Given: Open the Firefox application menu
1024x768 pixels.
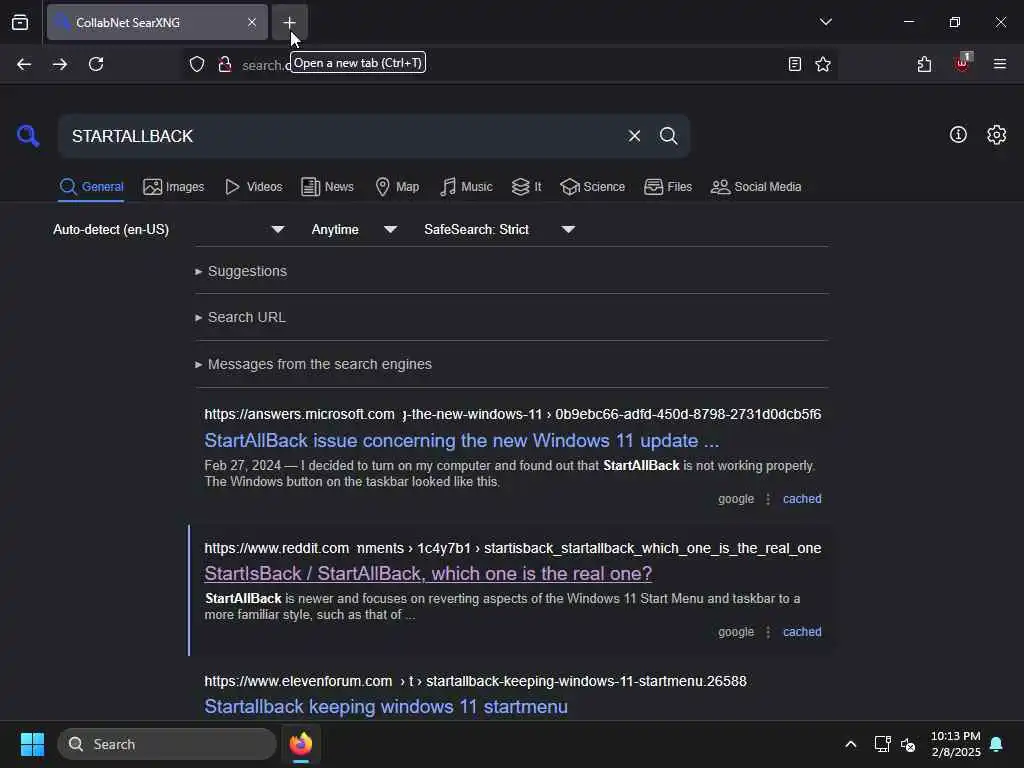Looking at the screenshot, I should tap(999, 64).
